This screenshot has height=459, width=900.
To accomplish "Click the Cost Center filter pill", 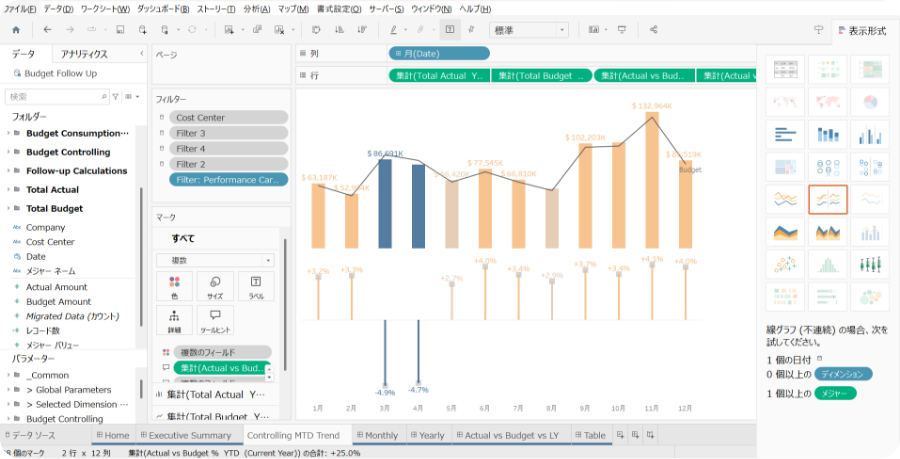I will click(x=228, y=118).
